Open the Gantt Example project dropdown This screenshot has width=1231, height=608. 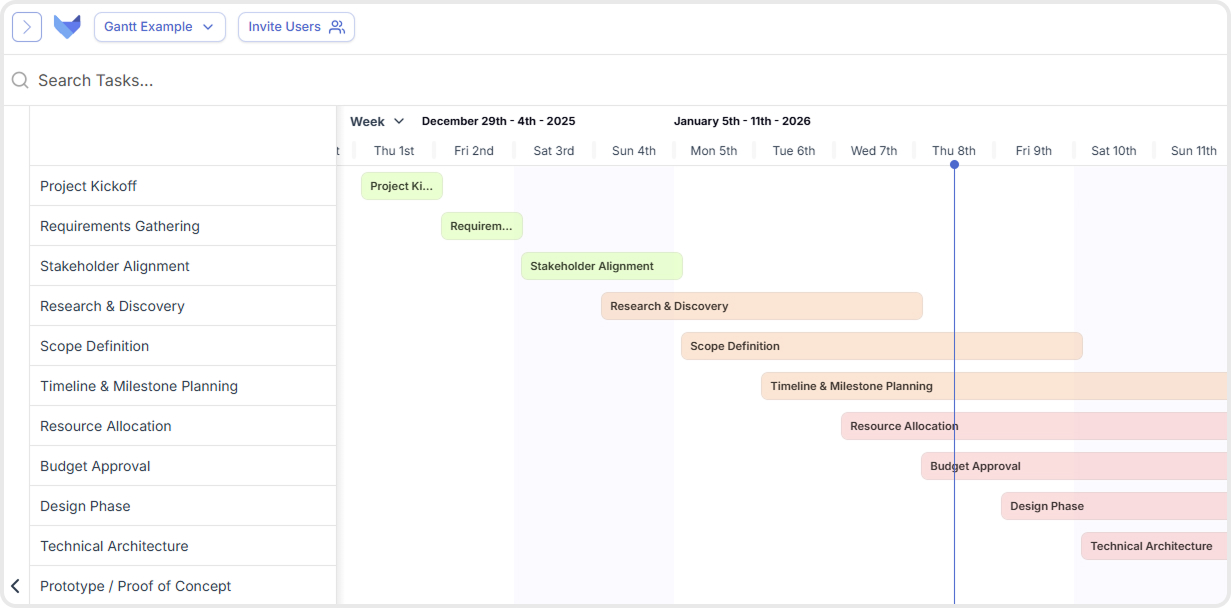tap(159, 27)
